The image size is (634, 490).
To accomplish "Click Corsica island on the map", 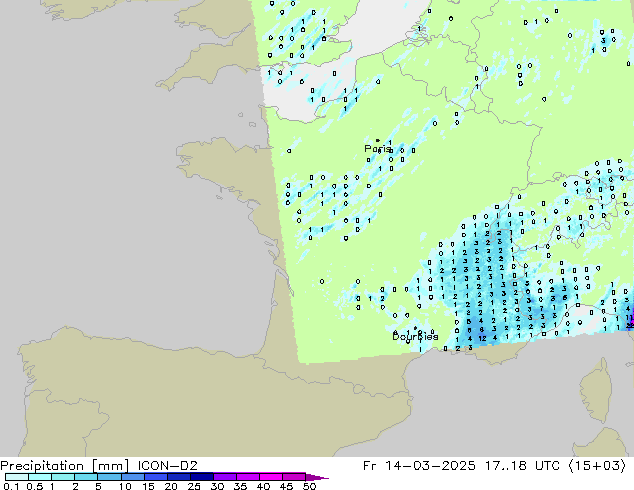I will [x=598, y=391].
